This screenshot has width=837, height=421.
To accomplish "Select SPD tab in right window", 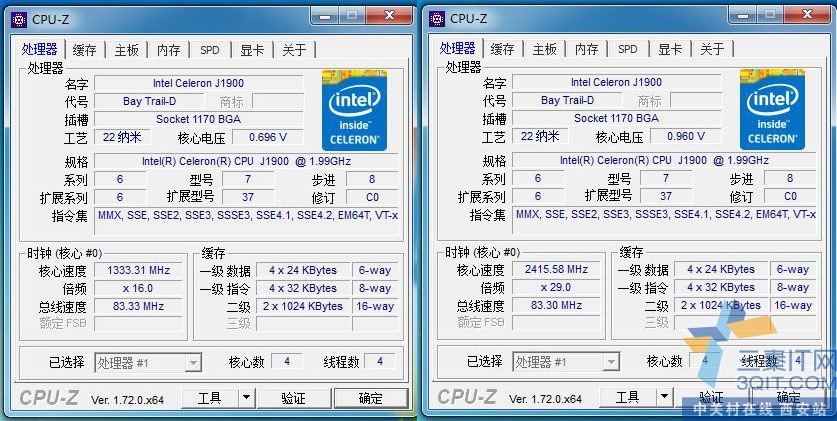I will [x=627, y=50].
